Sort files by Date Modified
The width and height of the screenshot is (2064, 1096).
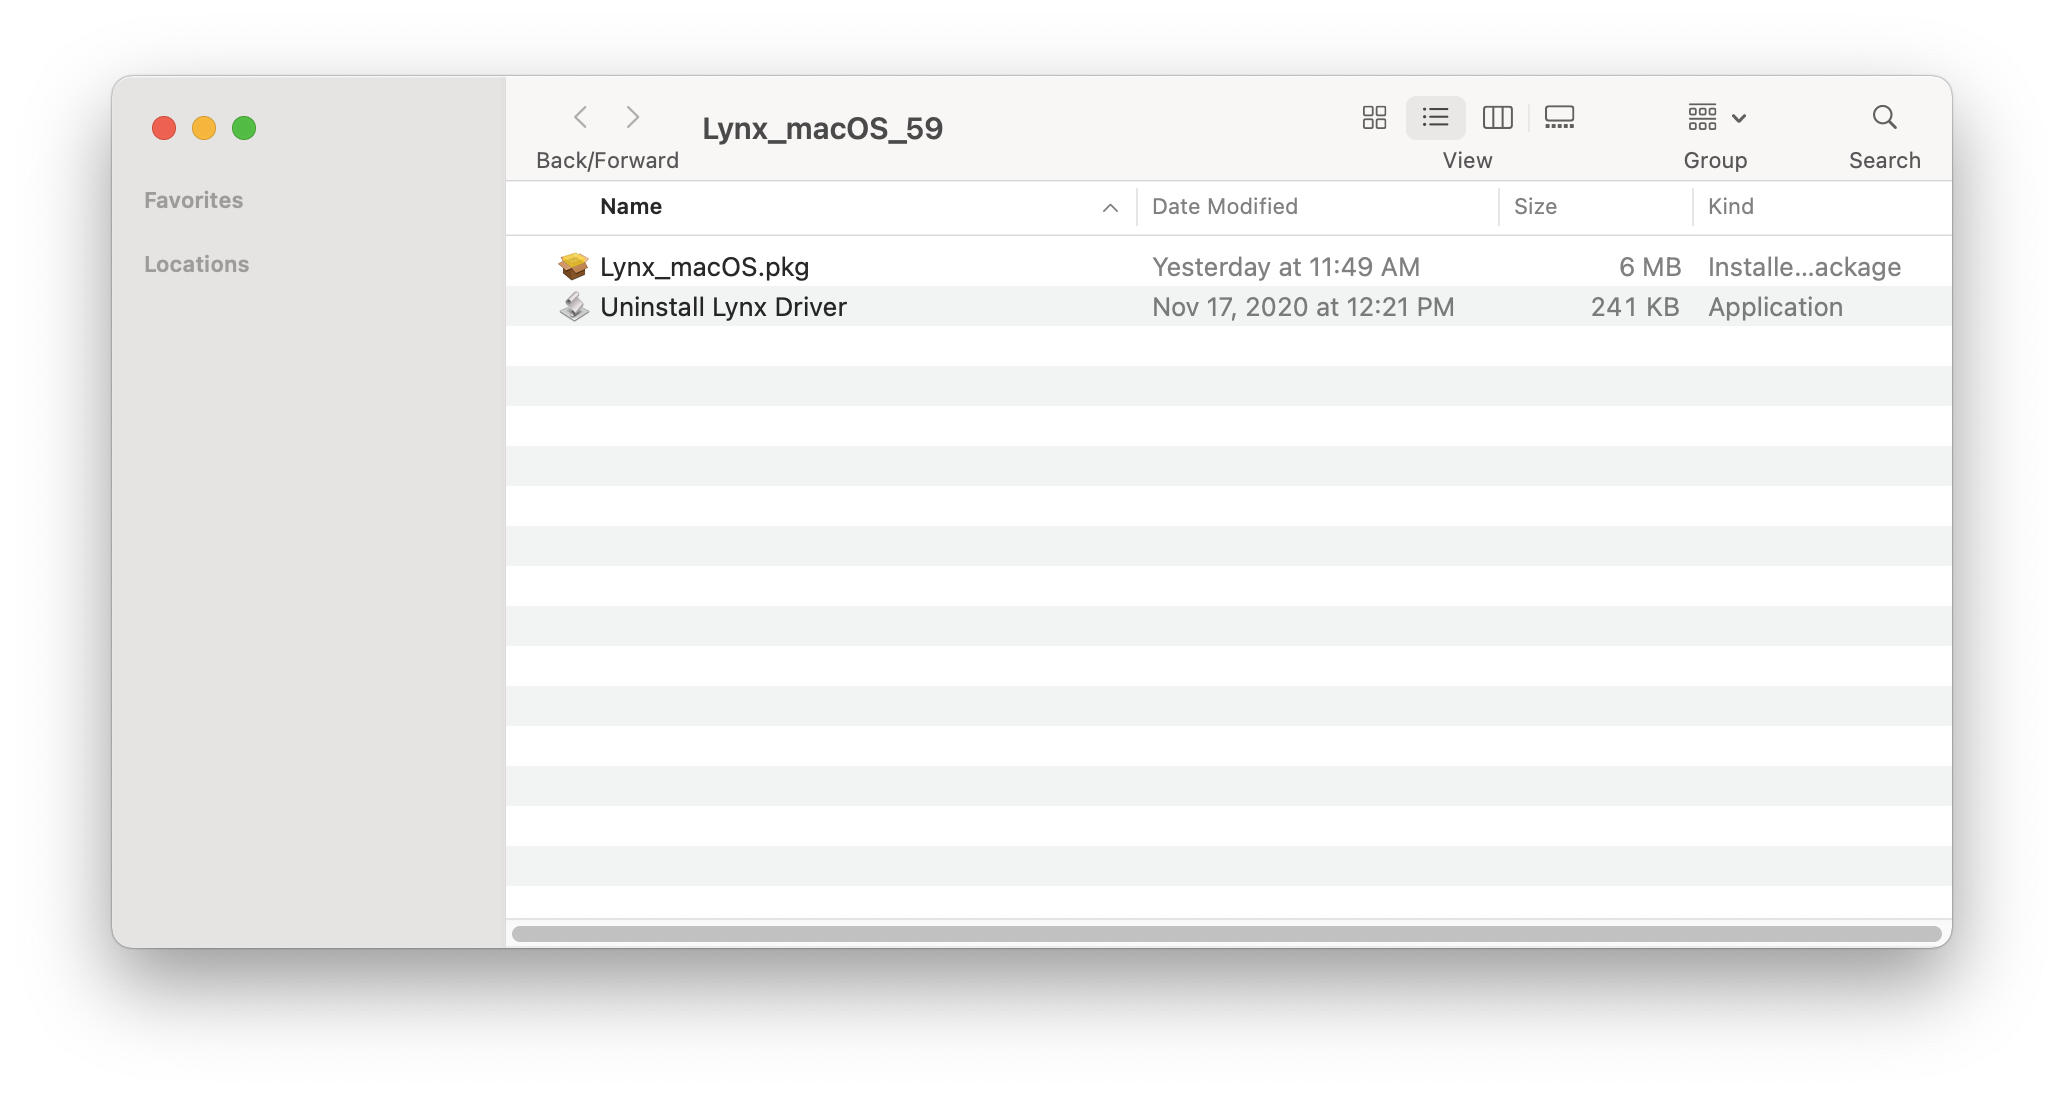point(1225,206)
